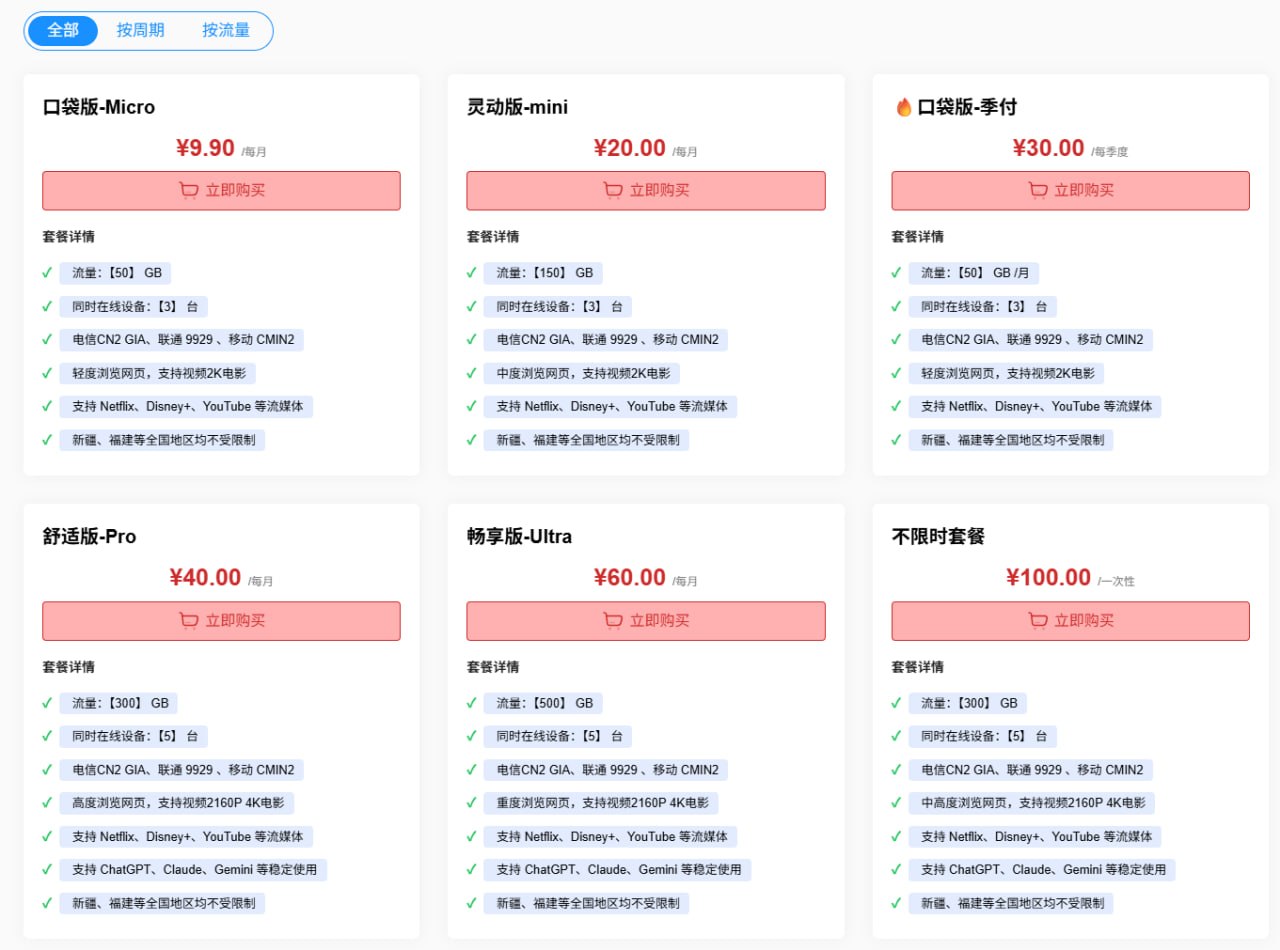Click the 口袋版-季付 plan title
The height and width of the screenshot is (950, 1280).
point(967,107)
